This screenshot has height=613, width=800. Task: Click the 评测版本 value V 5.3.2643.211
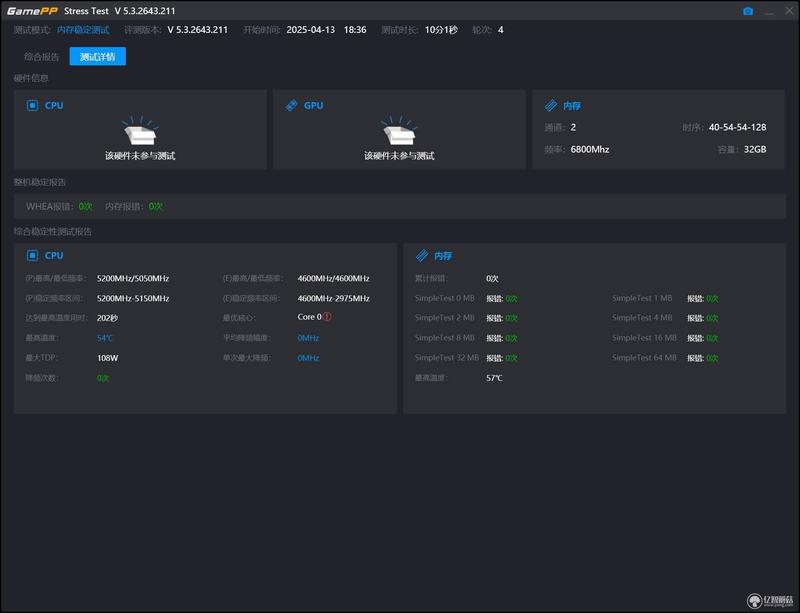coord(197,30)
